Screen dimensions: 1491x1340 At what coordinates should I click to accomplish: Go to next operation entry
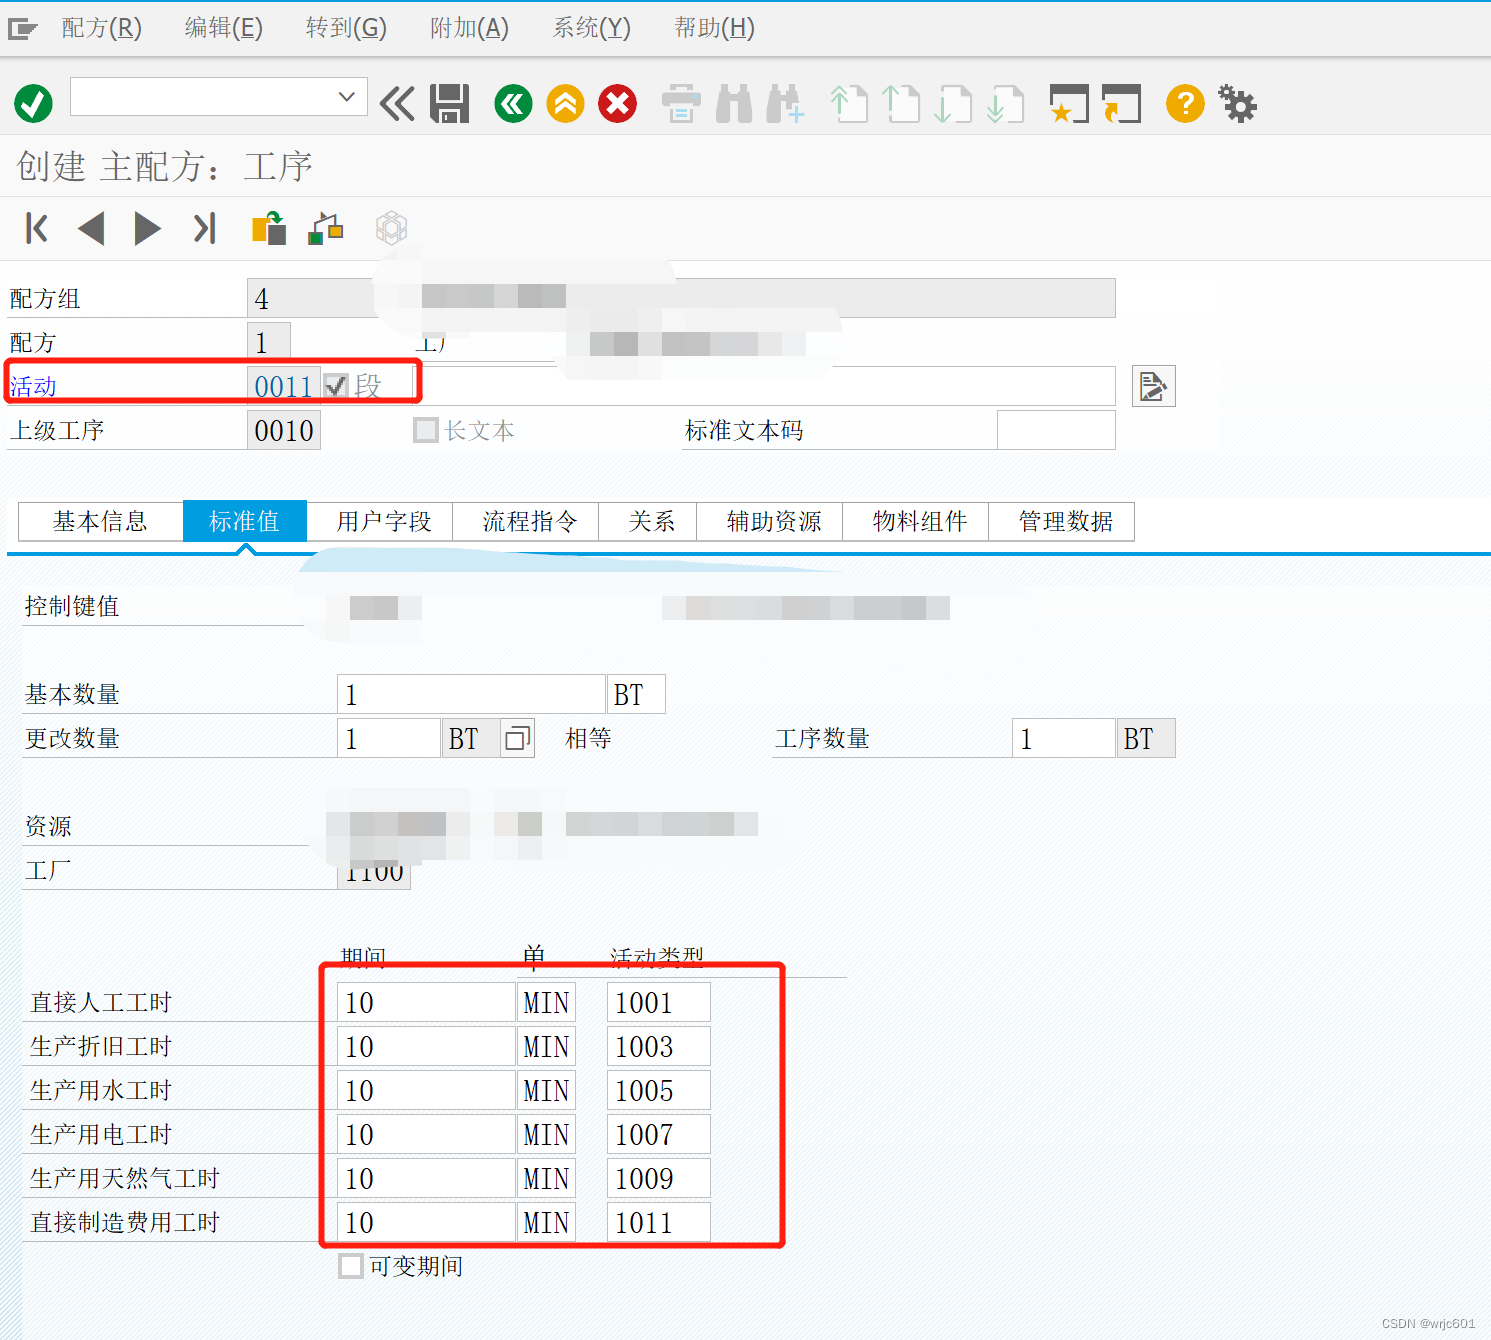point(147,228)
